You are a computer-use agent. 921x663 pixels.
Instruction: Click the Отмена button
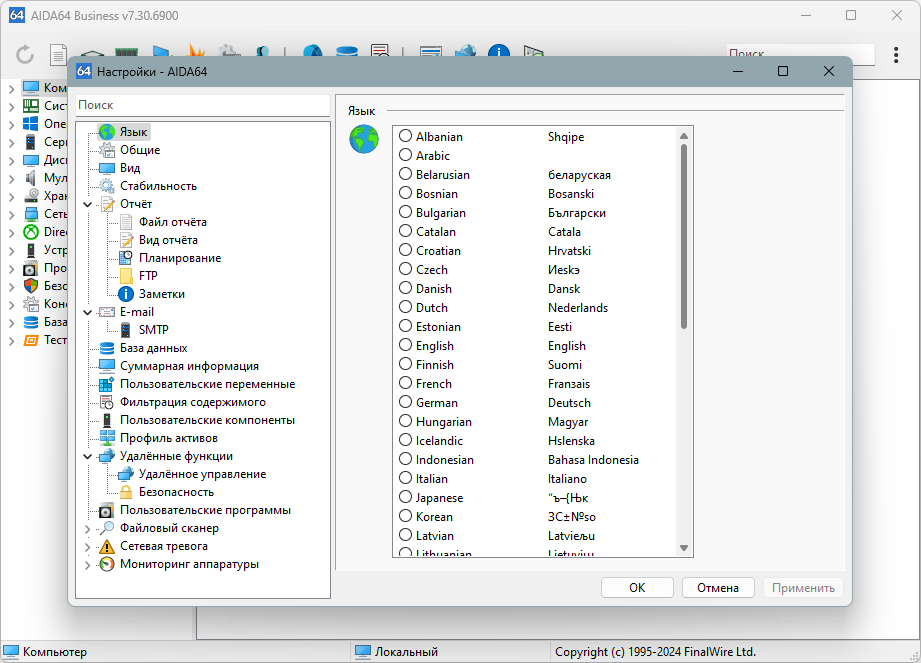click(x=718, y=588)
